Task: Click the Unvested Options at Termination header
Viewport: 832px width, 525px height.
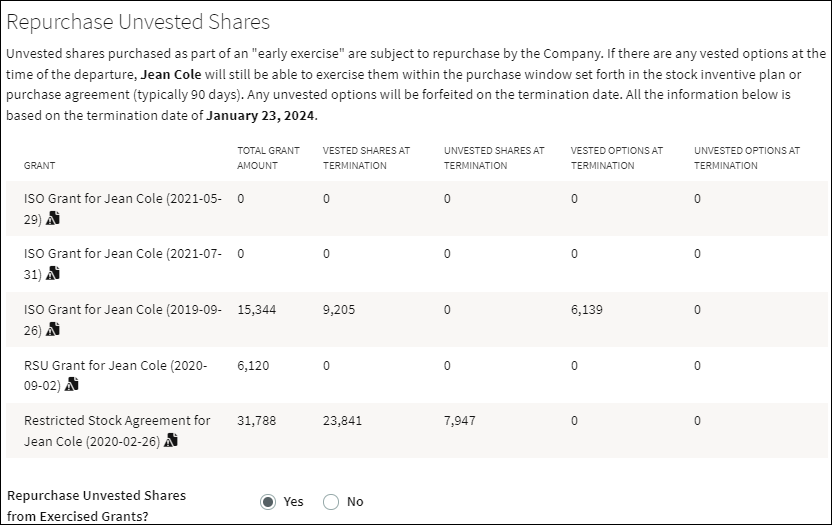Action: coord(747,158)
